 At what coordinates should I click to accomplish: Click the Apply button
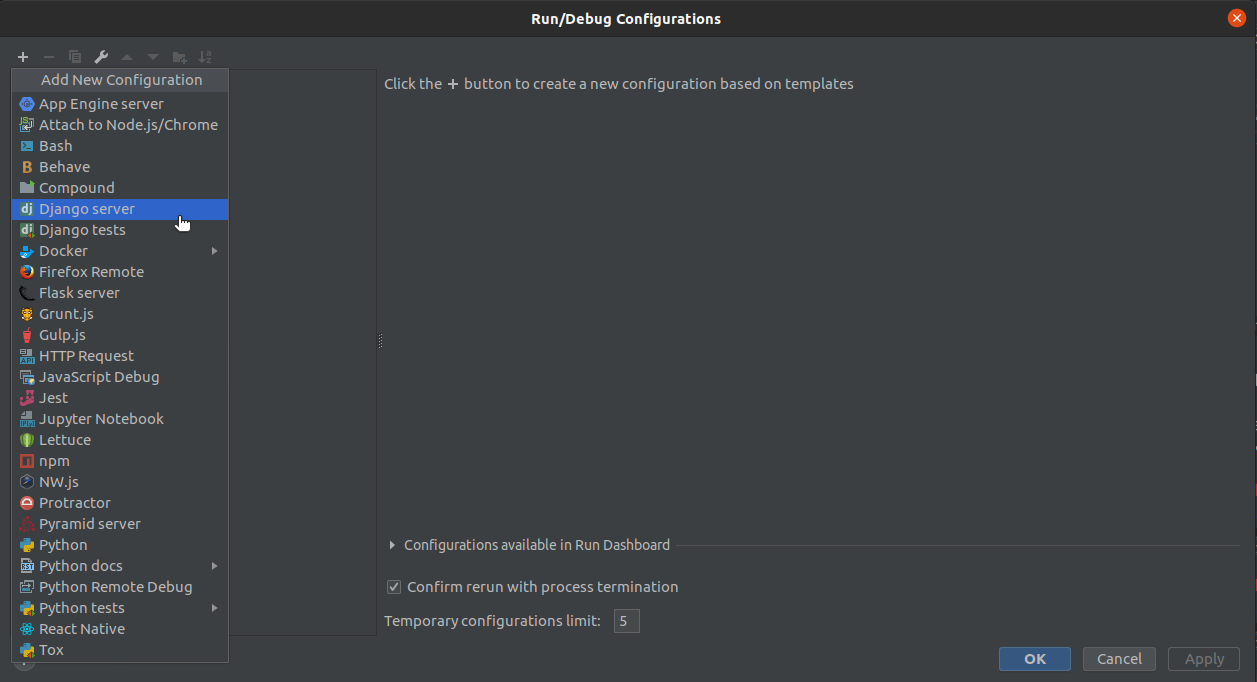[x=1204, y=659]
